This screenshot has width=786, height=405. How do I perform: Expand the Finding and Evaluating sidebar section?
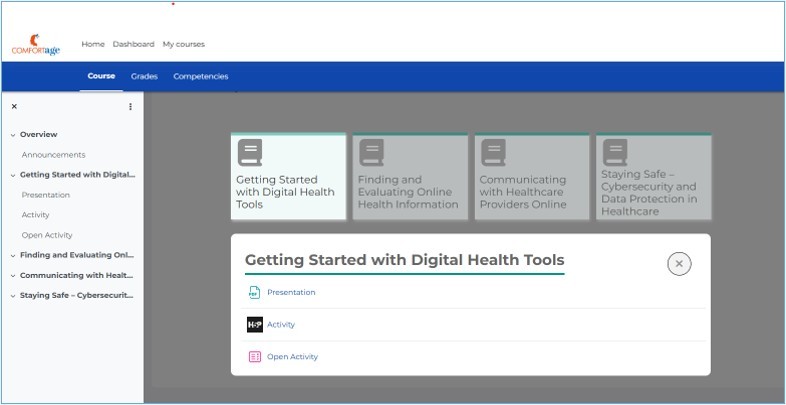tap(13, 255)
